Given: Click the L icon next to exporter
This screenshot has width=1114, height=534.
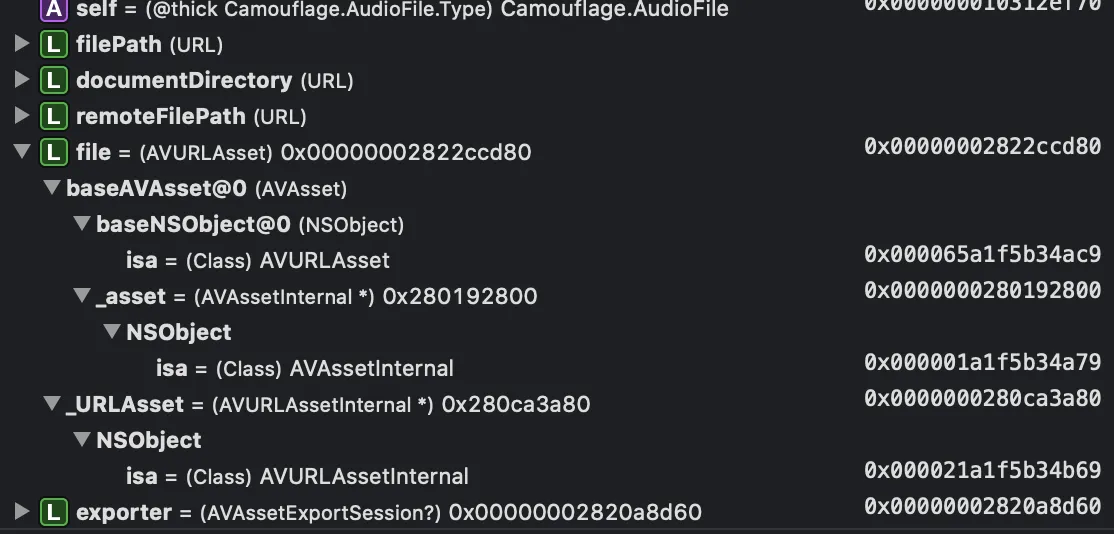Looking at the screenshot, I should tap(53, 513).
